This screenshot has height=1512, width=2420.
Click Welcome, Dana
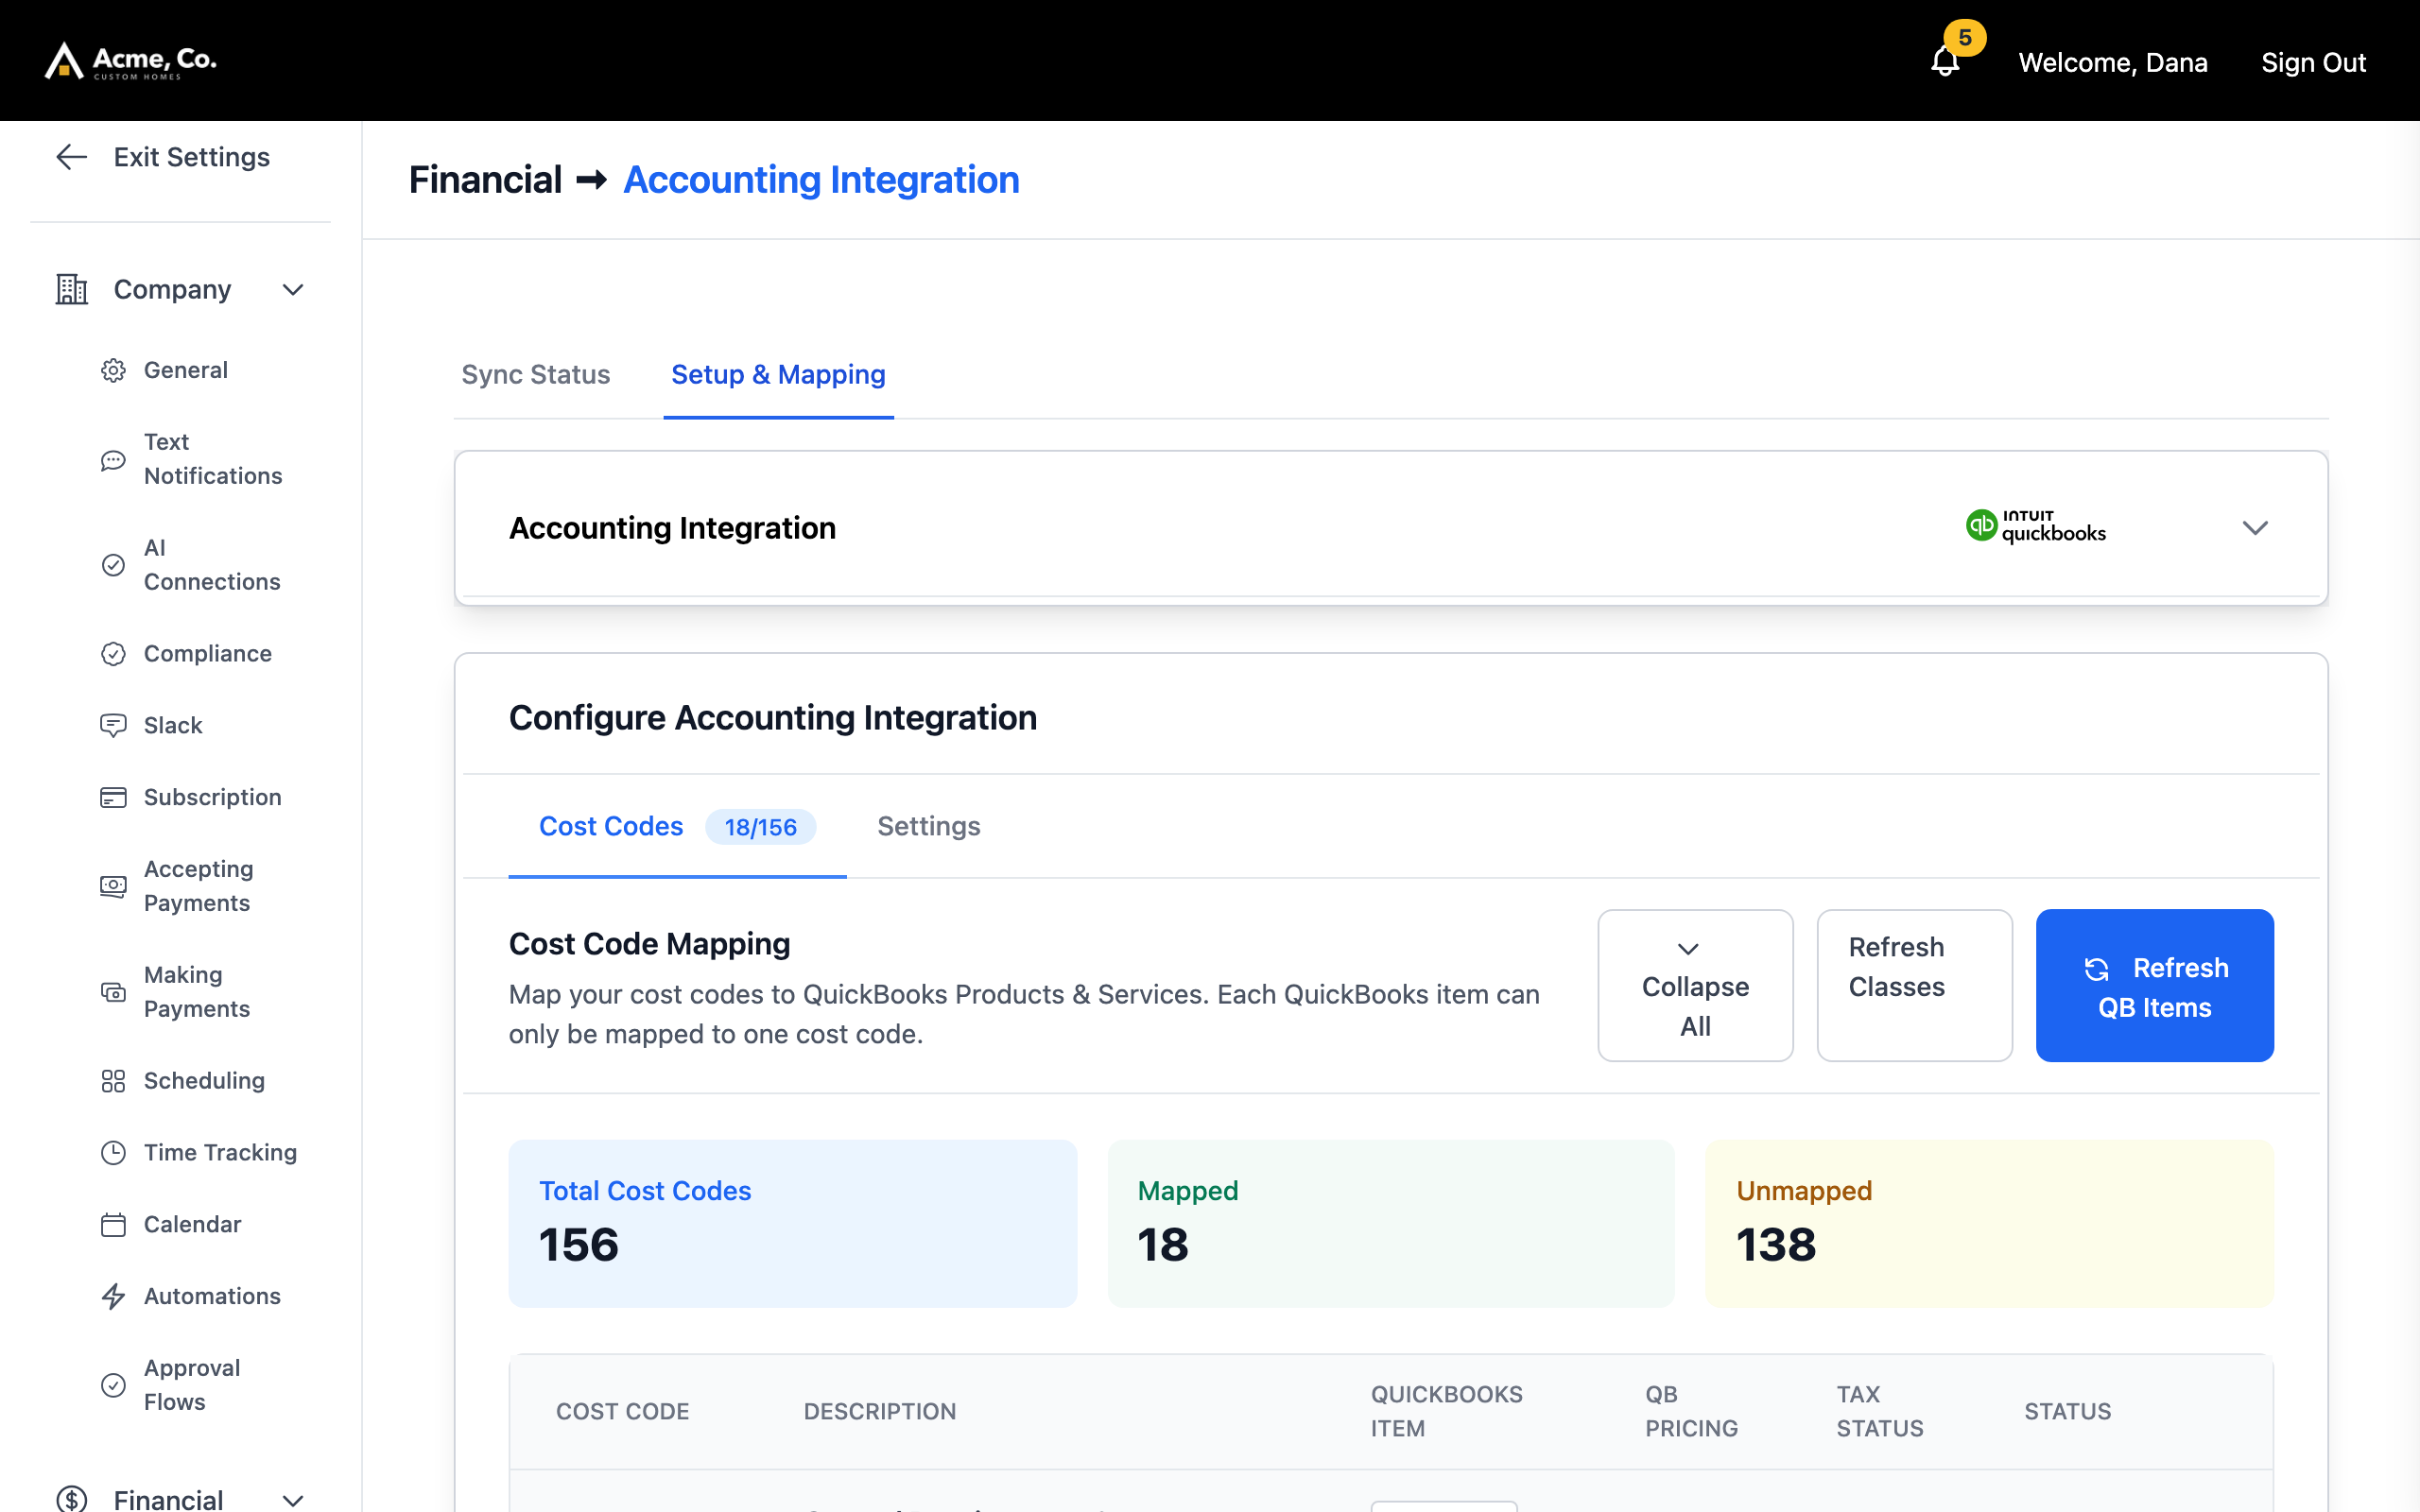(2112, 62)
